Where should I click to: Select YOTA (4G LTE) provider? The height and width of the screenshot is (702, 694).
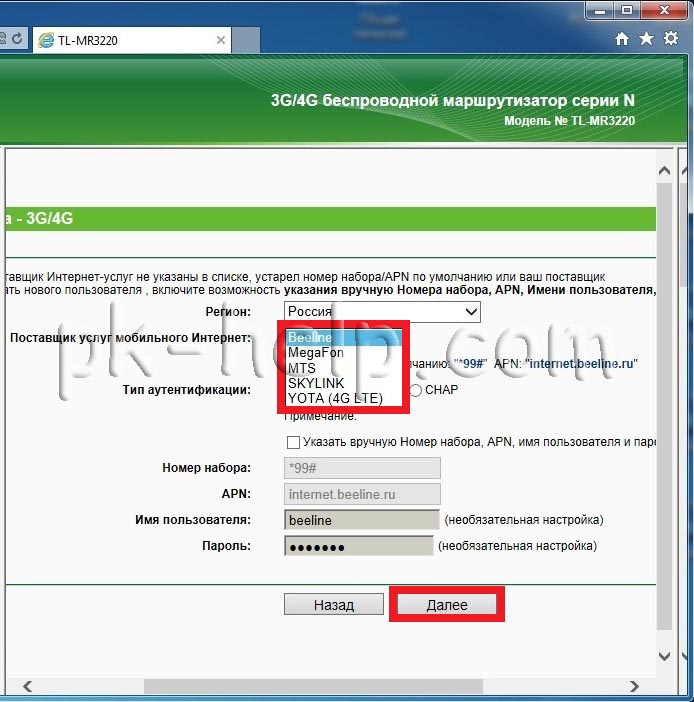(344, 398)
